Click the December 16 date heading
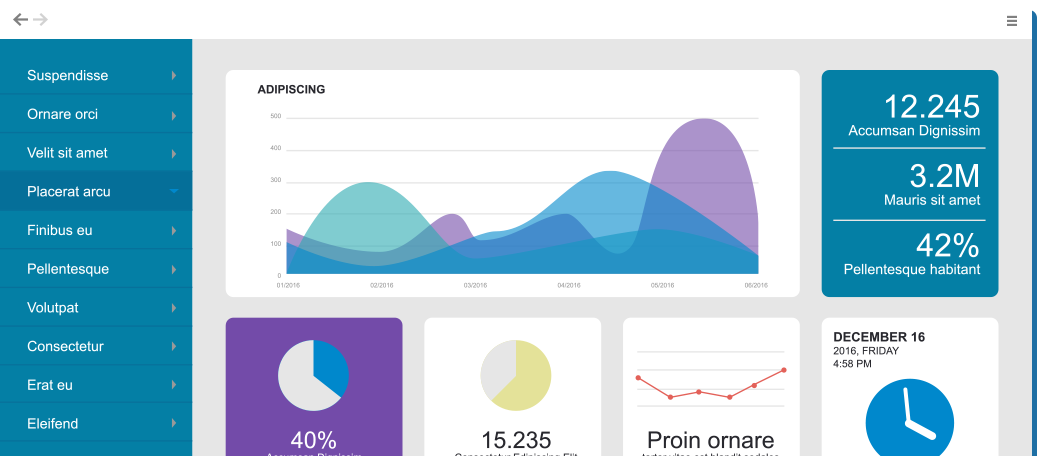 [x=879, y=337]
